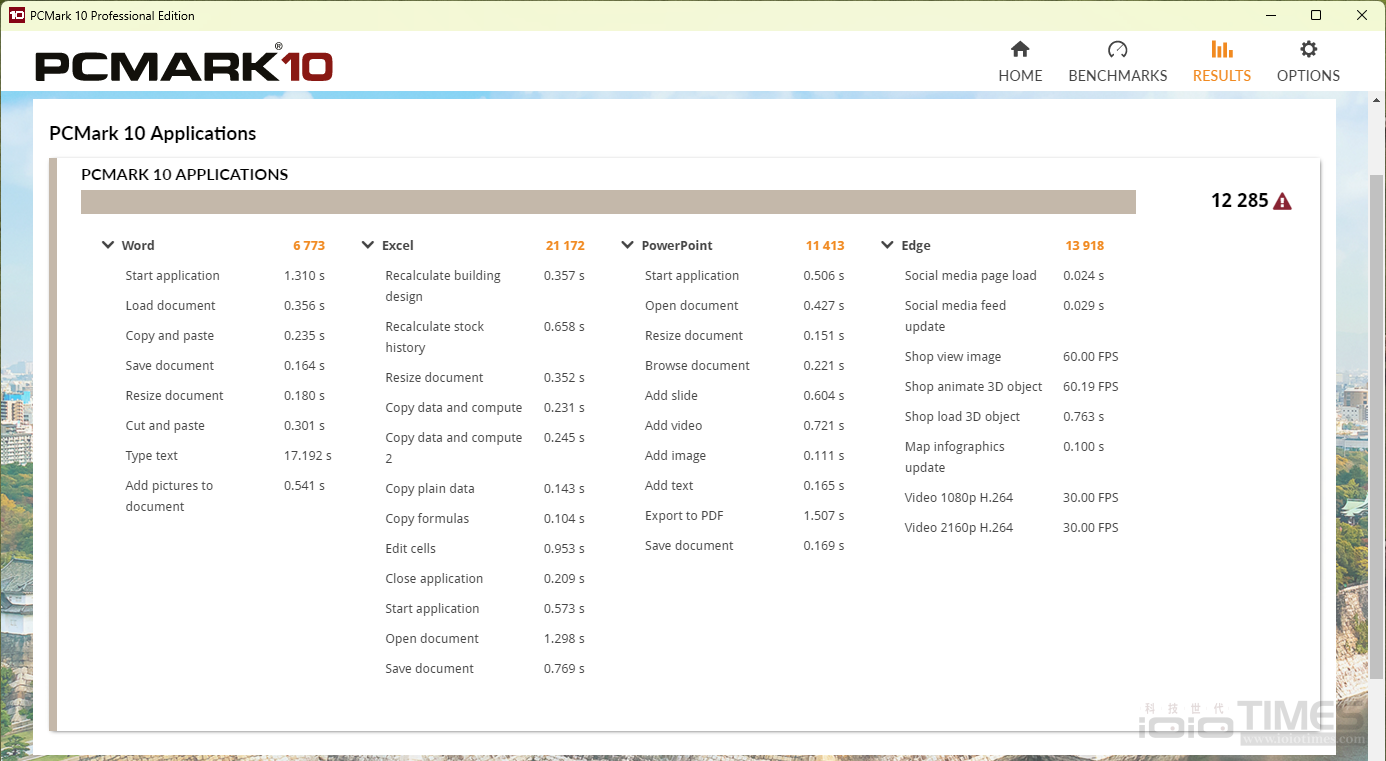Click 'Close application' in Excel list
Screen dimensions: 1386x761
pyautogui.click(x=434, y=579)
